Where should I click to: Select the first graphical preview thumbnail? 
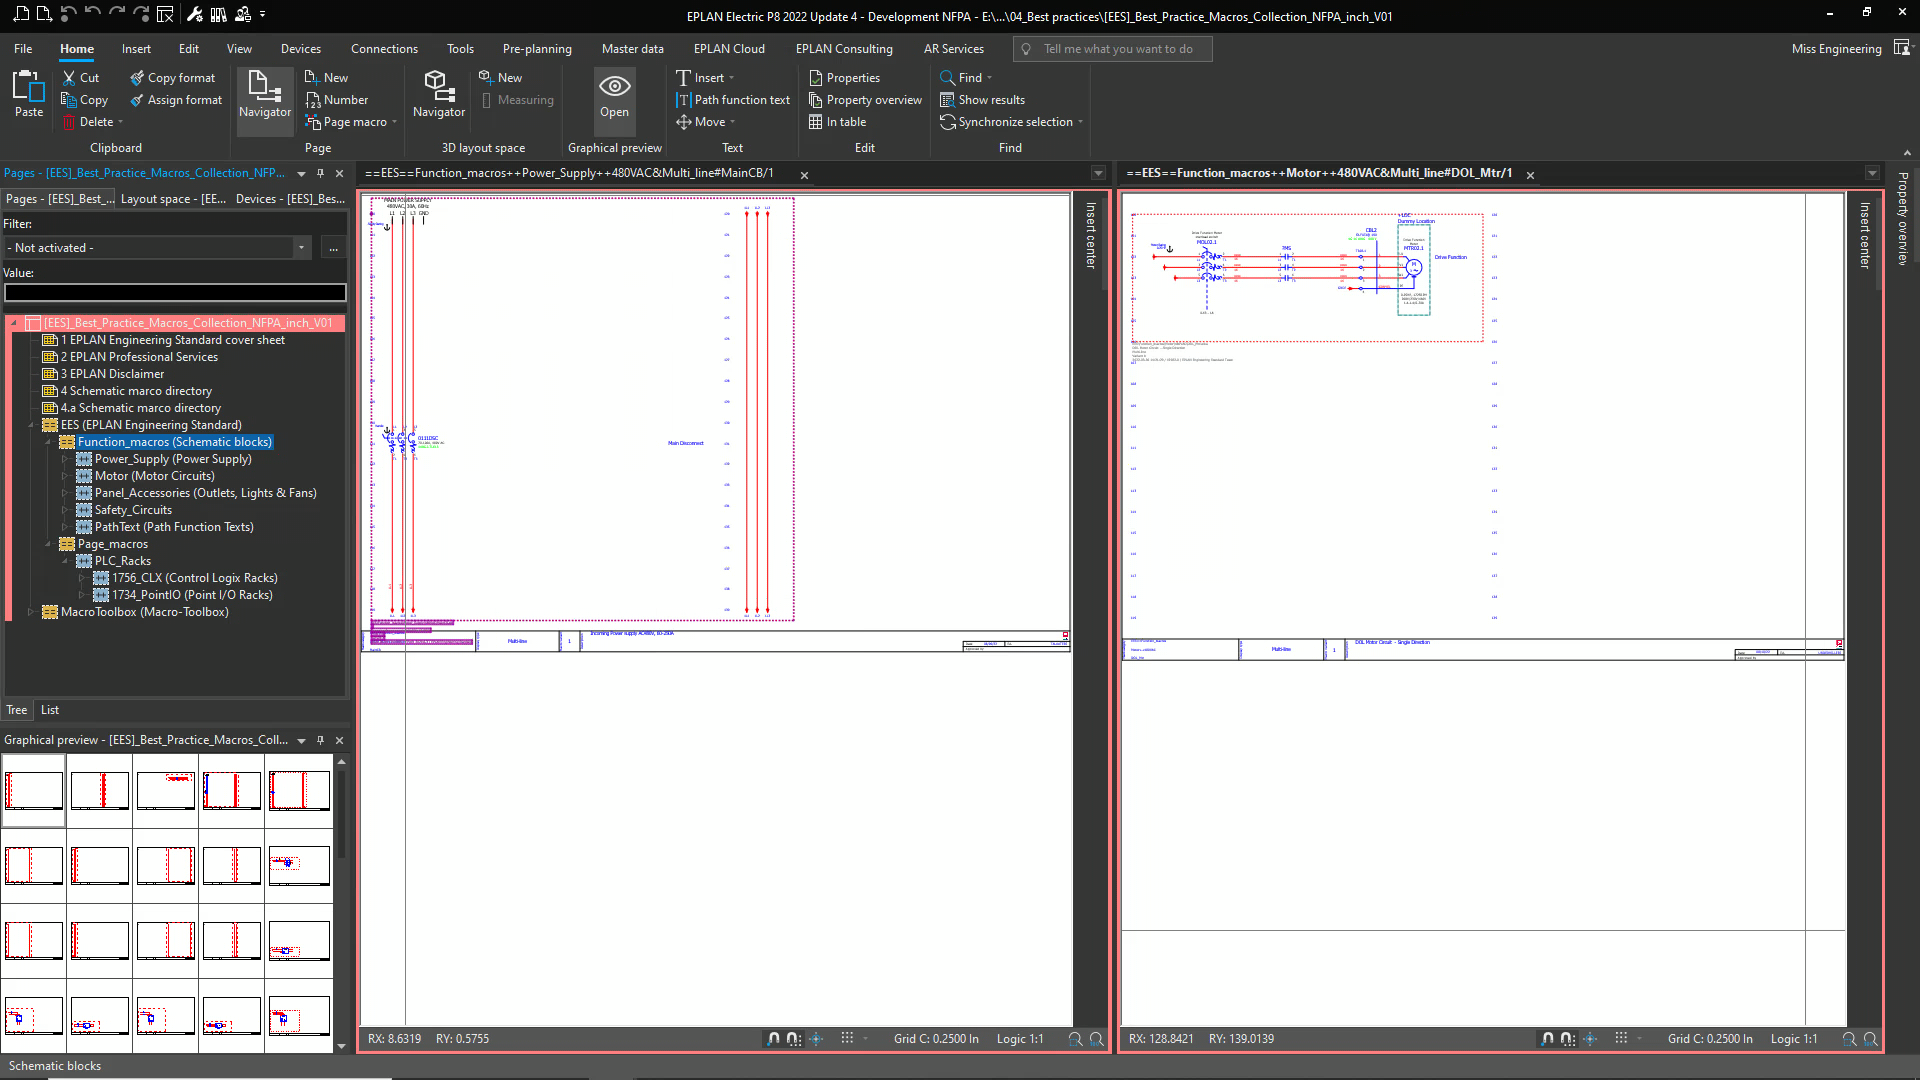click(34, 790)
